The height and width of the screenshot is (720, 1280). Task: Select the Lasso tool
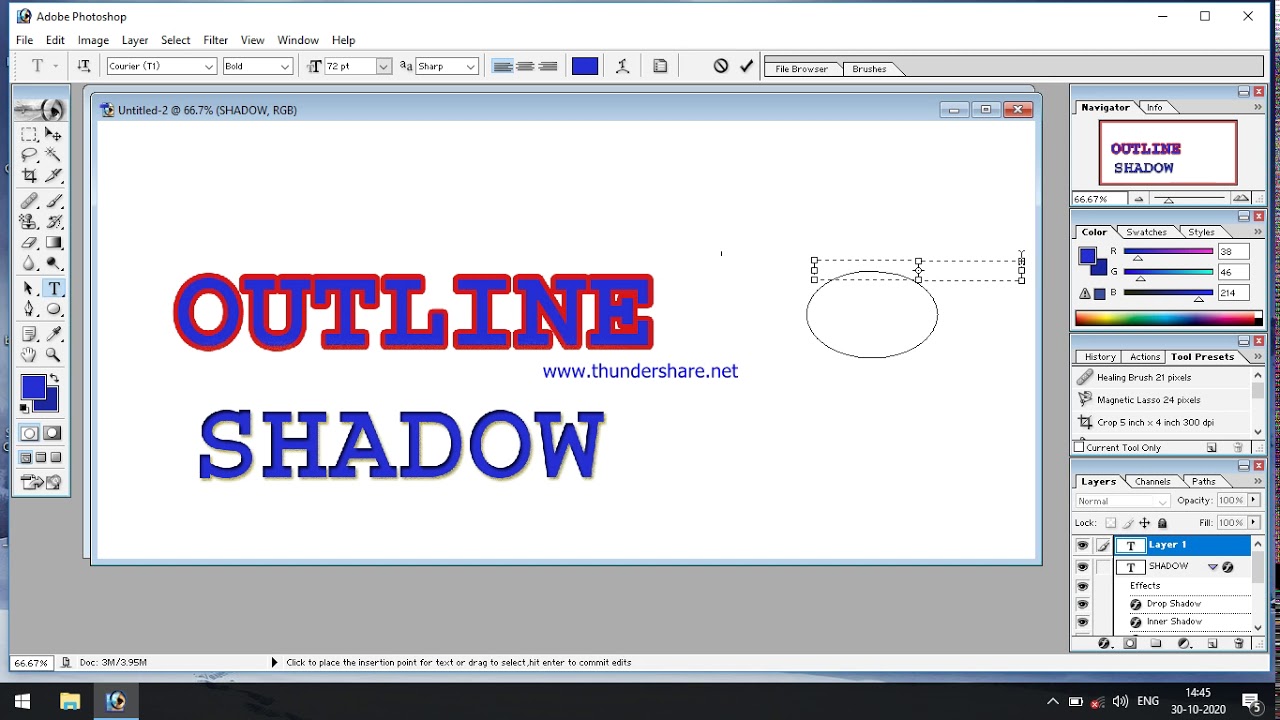pos(29,155)
